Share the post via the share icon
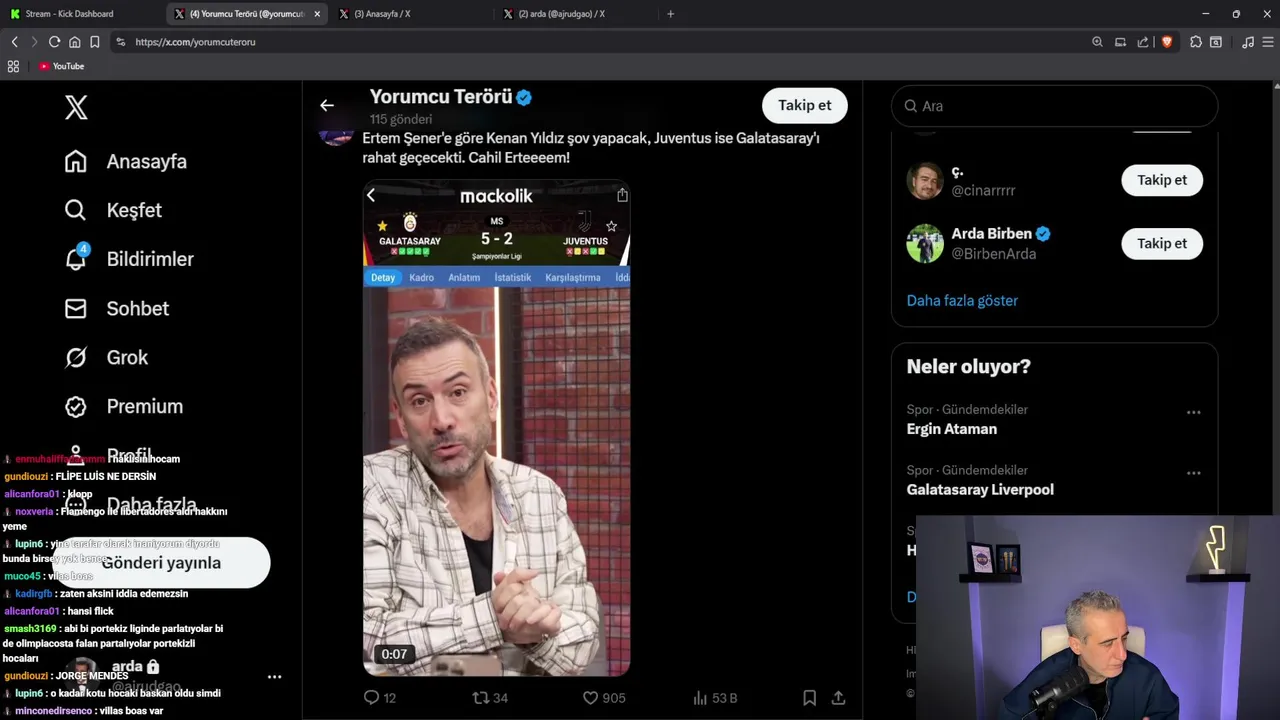Viewport: 1280px width, 720px height. point(838,698)
